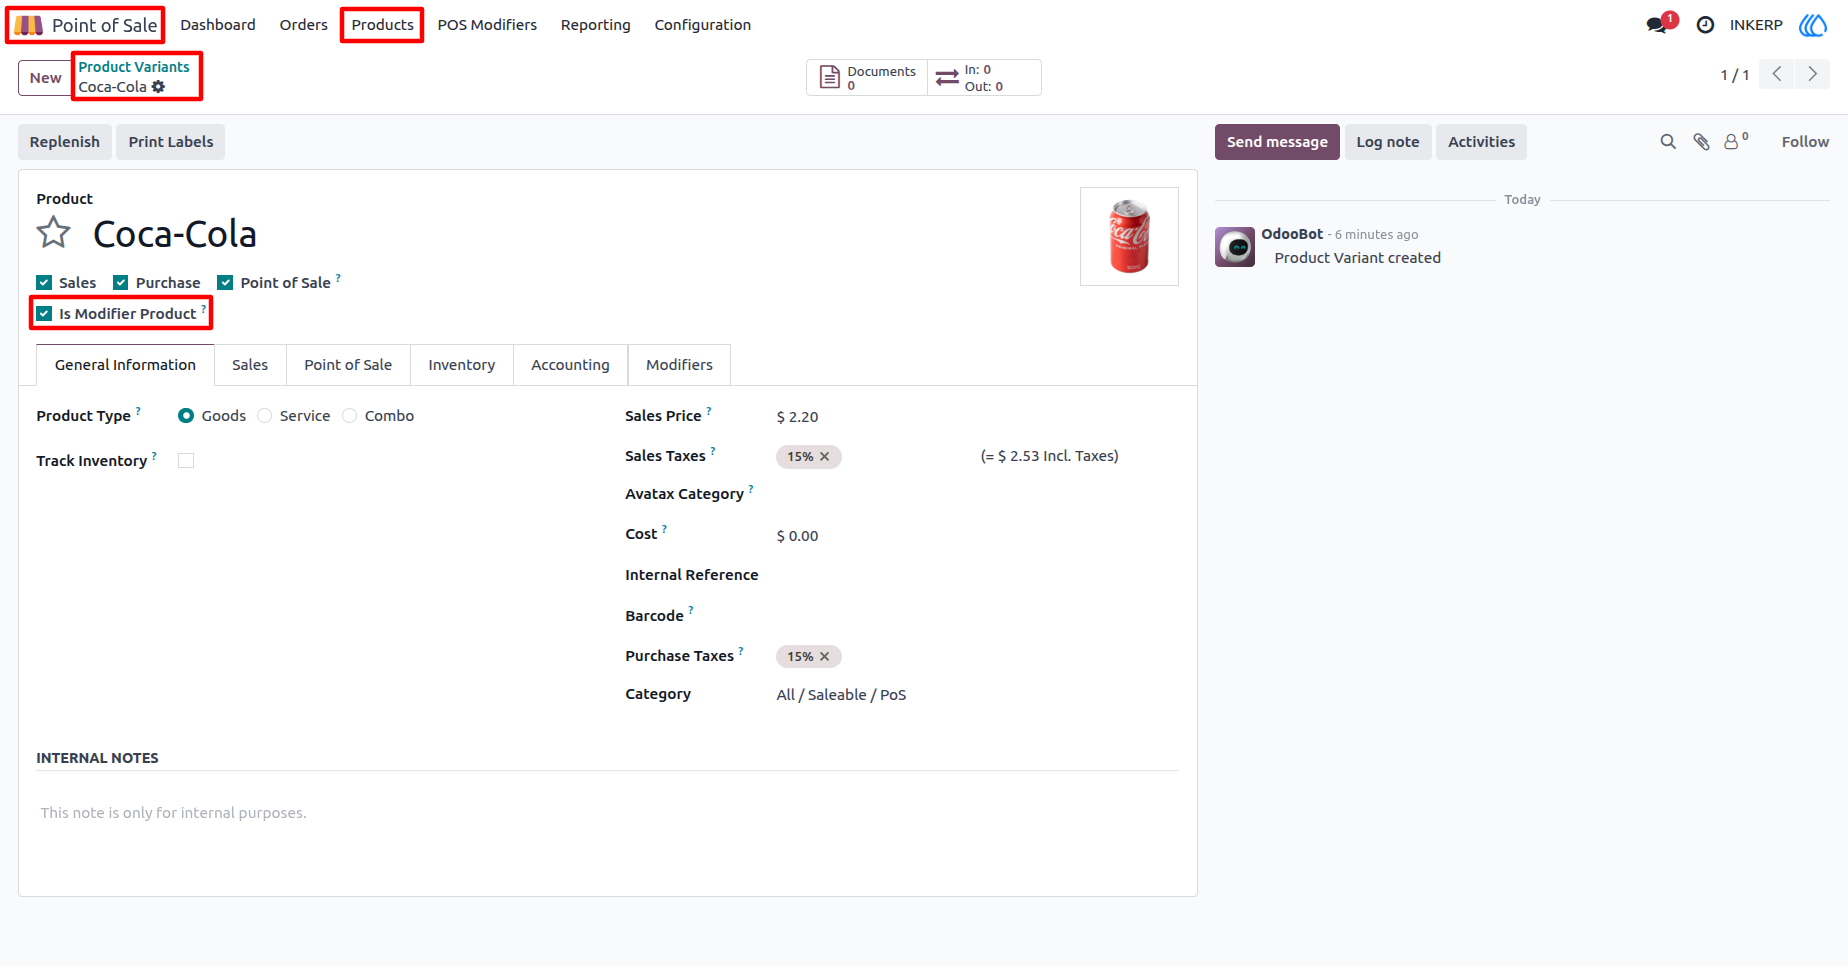Screen dimensions: 1848x966
Task: Edit the Sales Price field
Action: pos(977,417)
